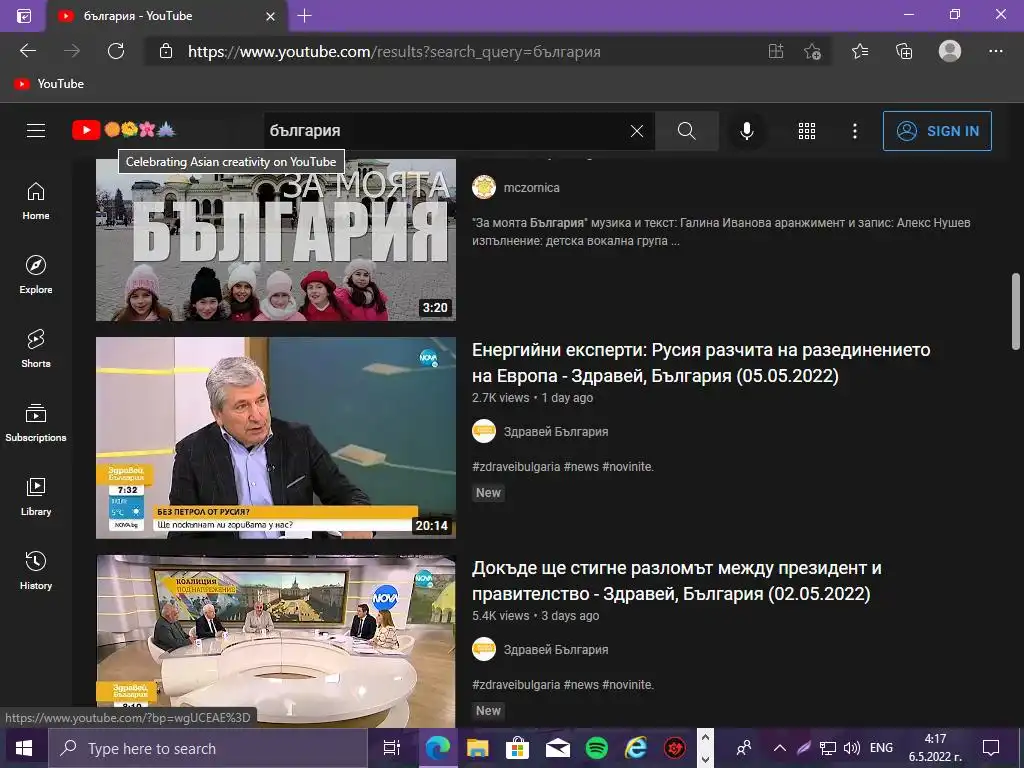This screenshot has height=768, width=1024.
Task: Open the coalition round-table video thumbnail
Action: tap(276, 641)
